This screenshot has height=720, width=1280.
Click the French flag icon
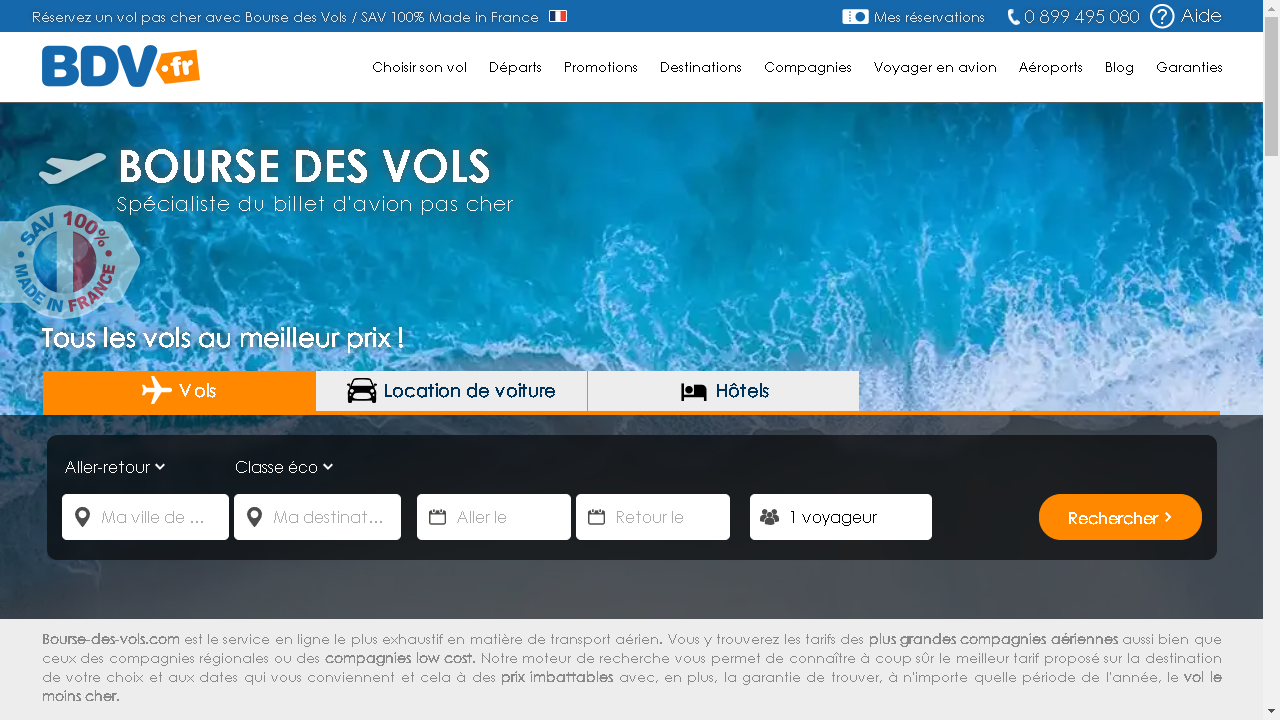click(558, 16)
